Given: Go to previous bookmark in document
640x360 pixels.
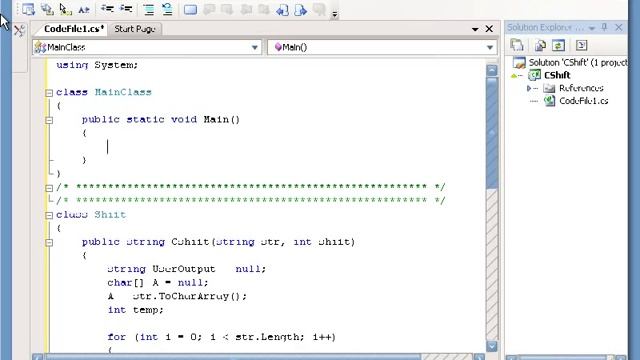Looking at the screenshot, I should [x=282, y=9].
